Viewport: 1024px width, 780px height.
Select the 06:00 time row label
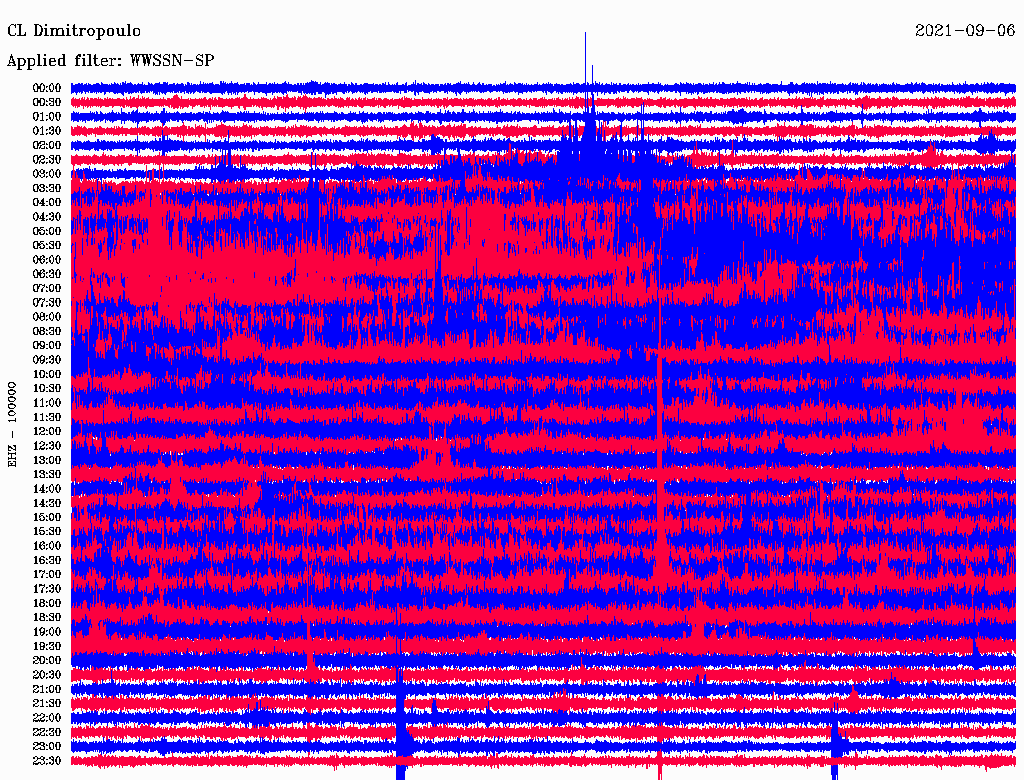coord(47,259)
